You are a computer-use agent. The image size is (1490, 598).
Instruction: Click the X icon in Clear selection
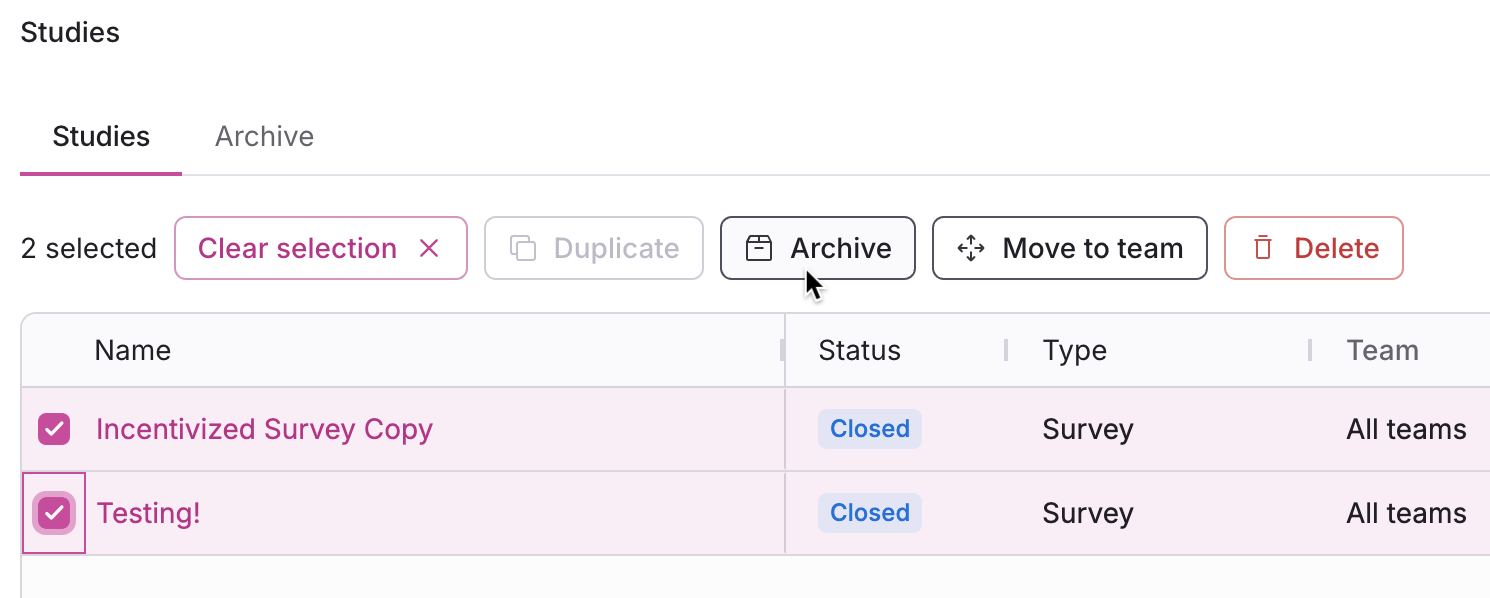point(429,248)
